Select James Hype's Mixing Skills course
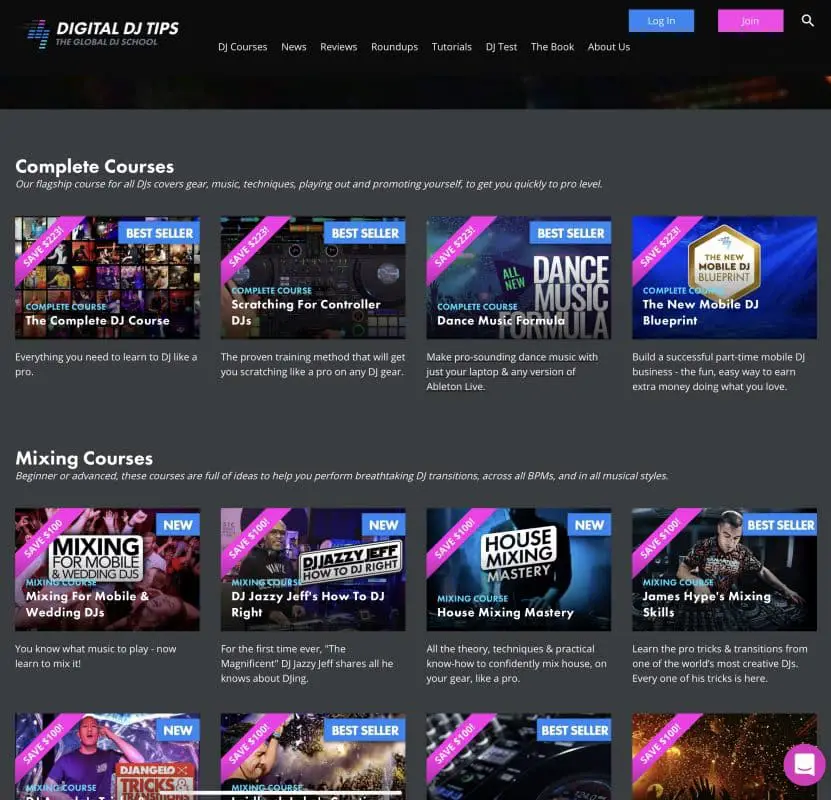 724,570
